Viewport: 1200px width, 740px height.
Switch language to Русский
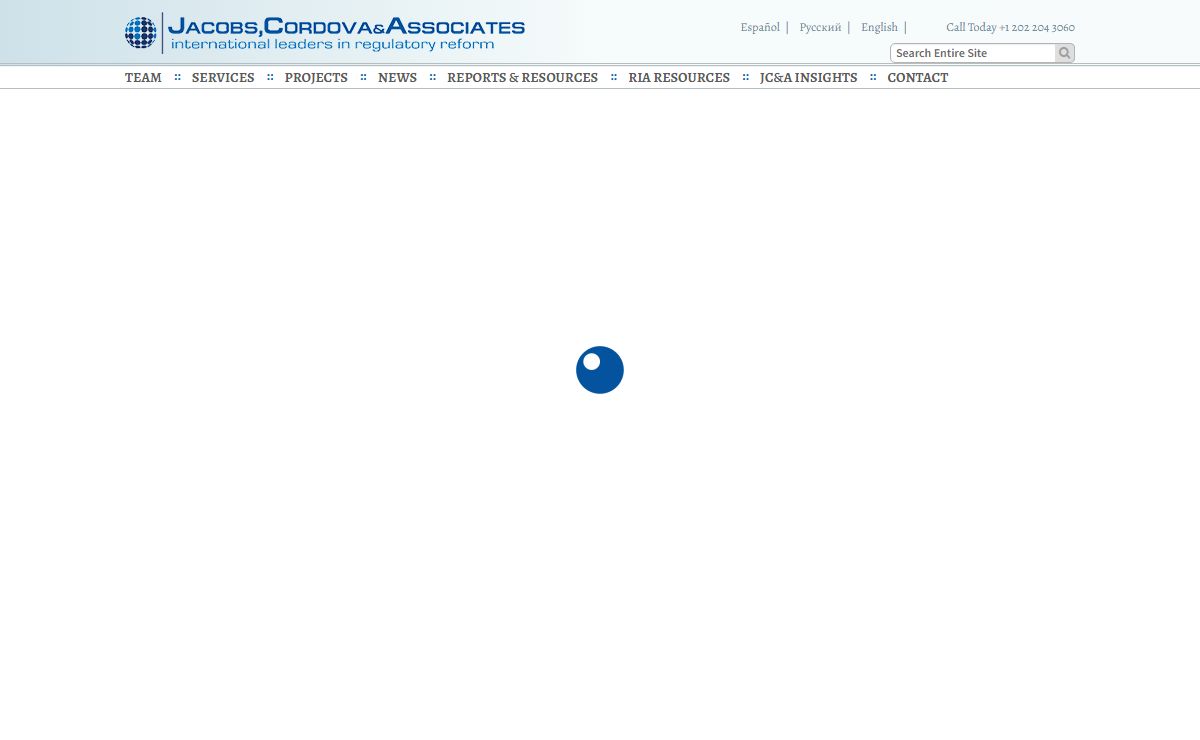click(820, 27)
